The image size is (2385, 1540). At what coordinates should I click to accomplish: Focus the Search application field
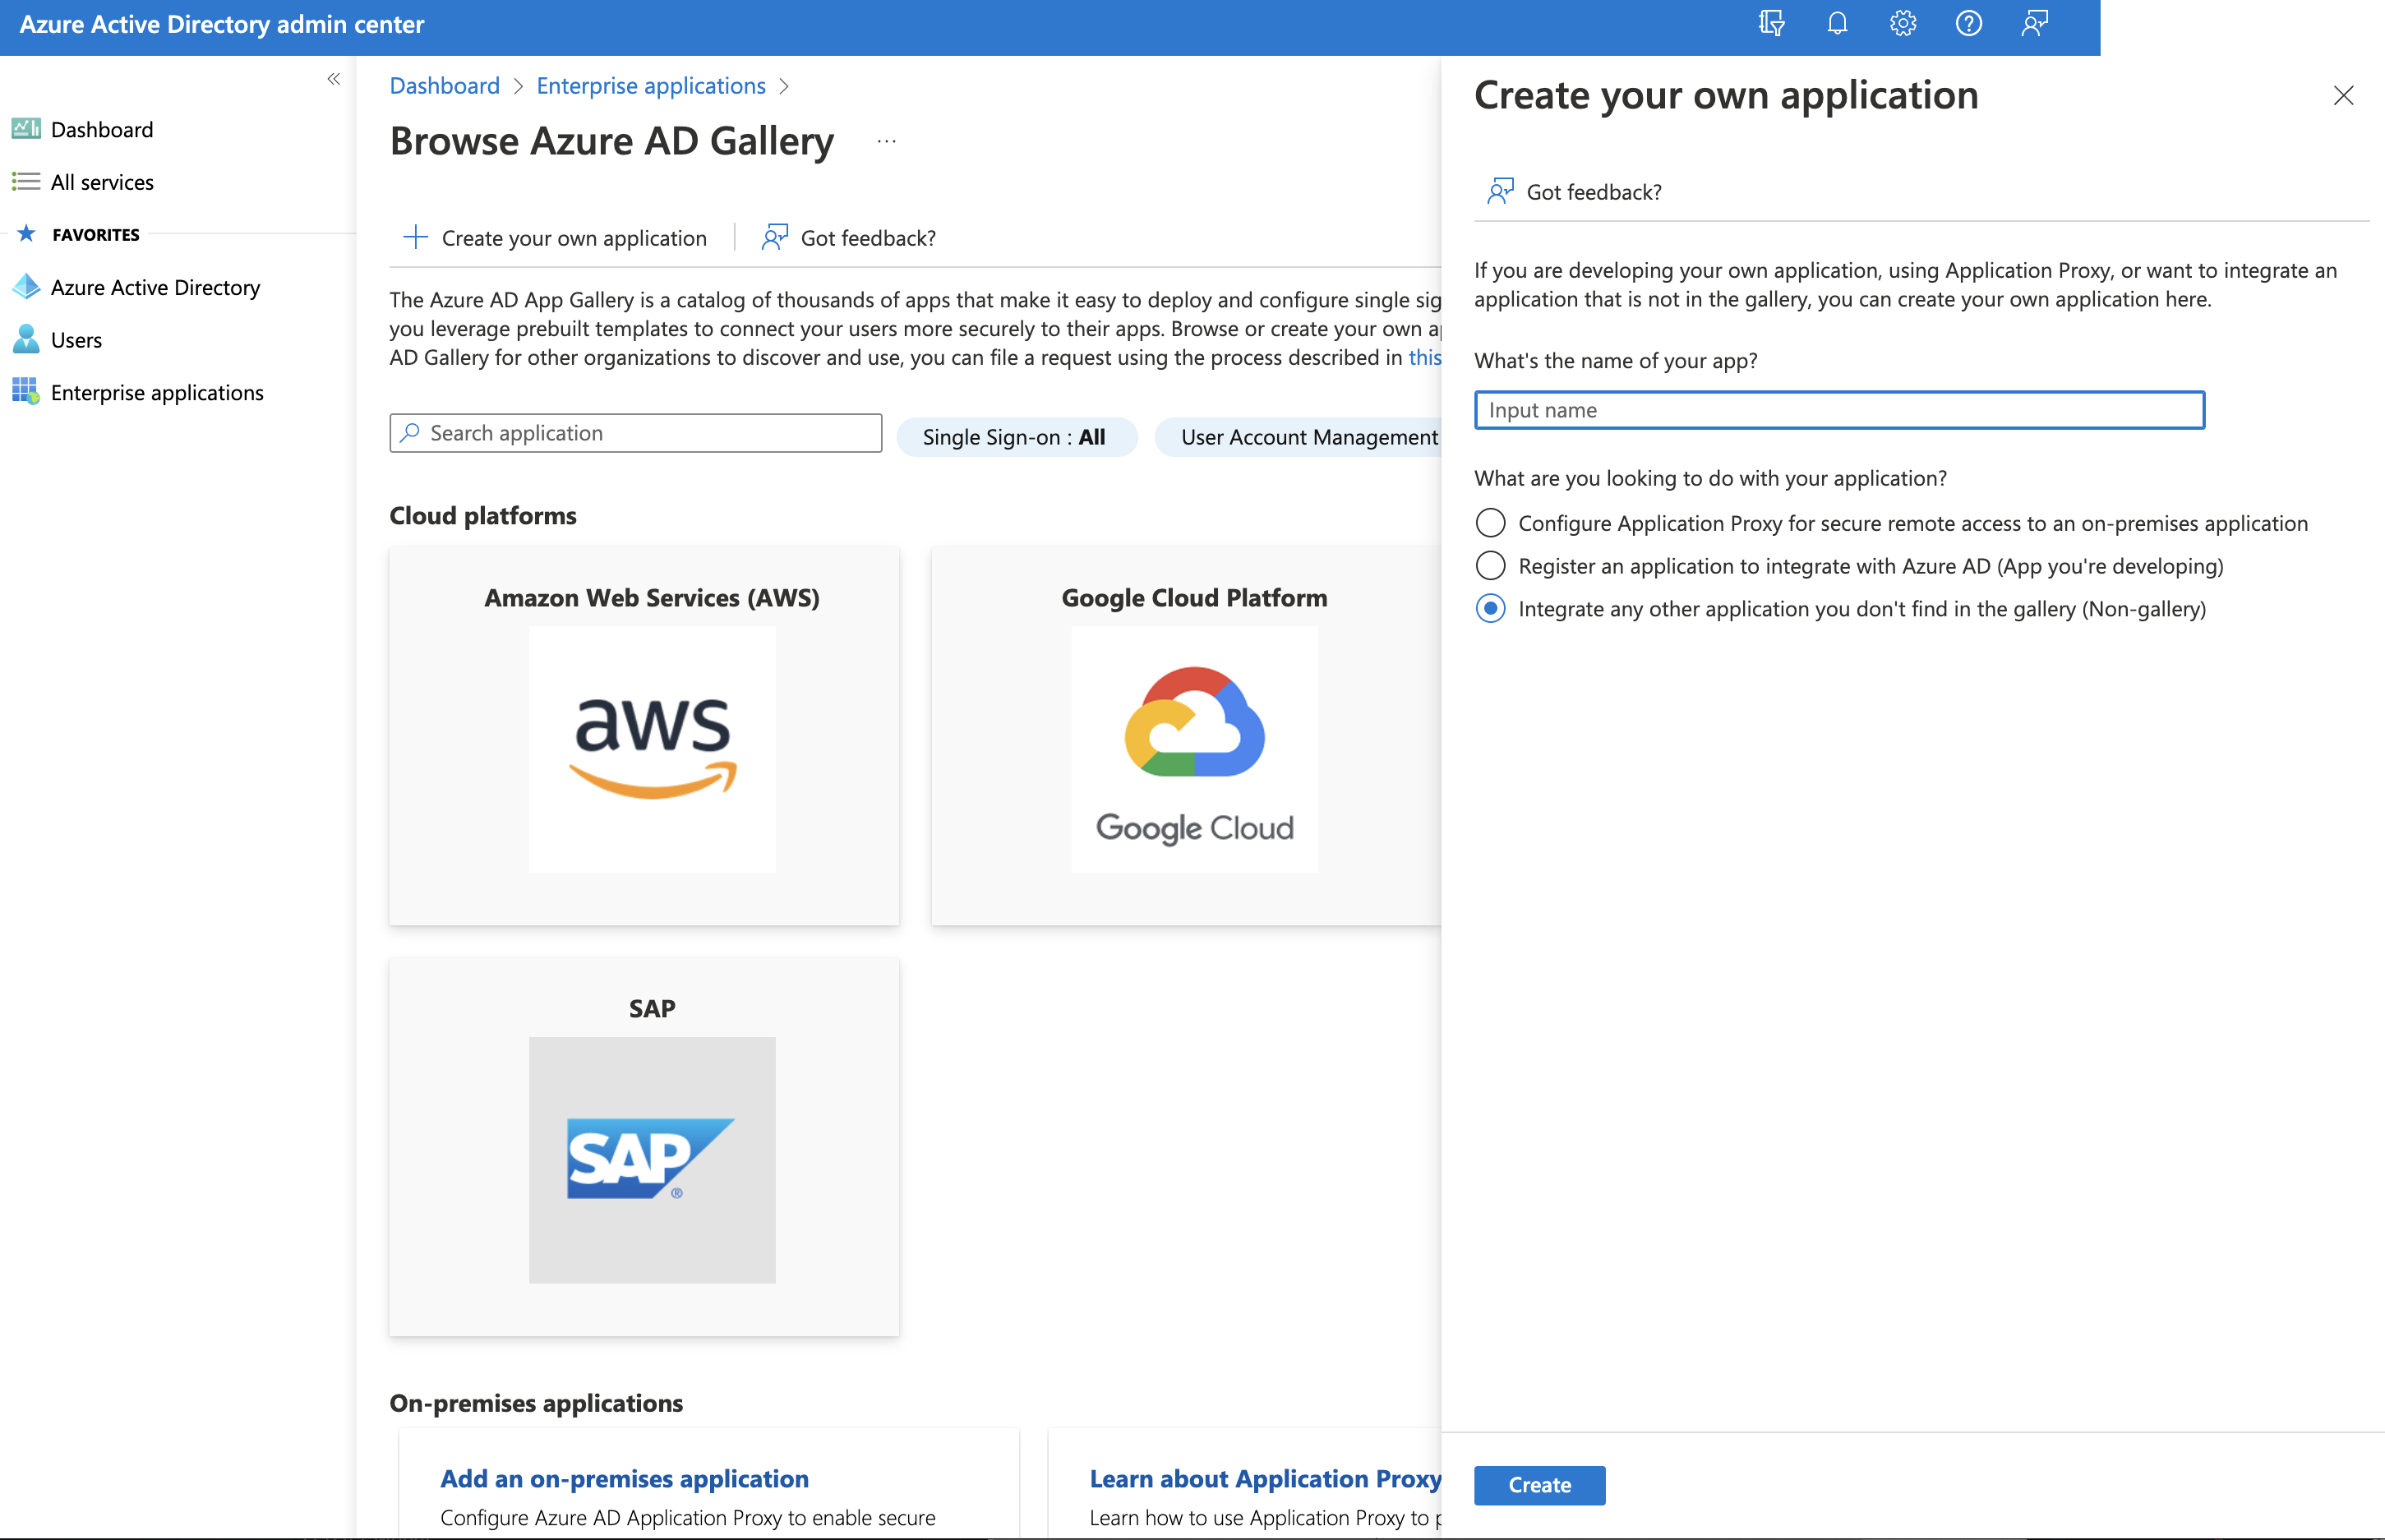[x=636, y=433]
